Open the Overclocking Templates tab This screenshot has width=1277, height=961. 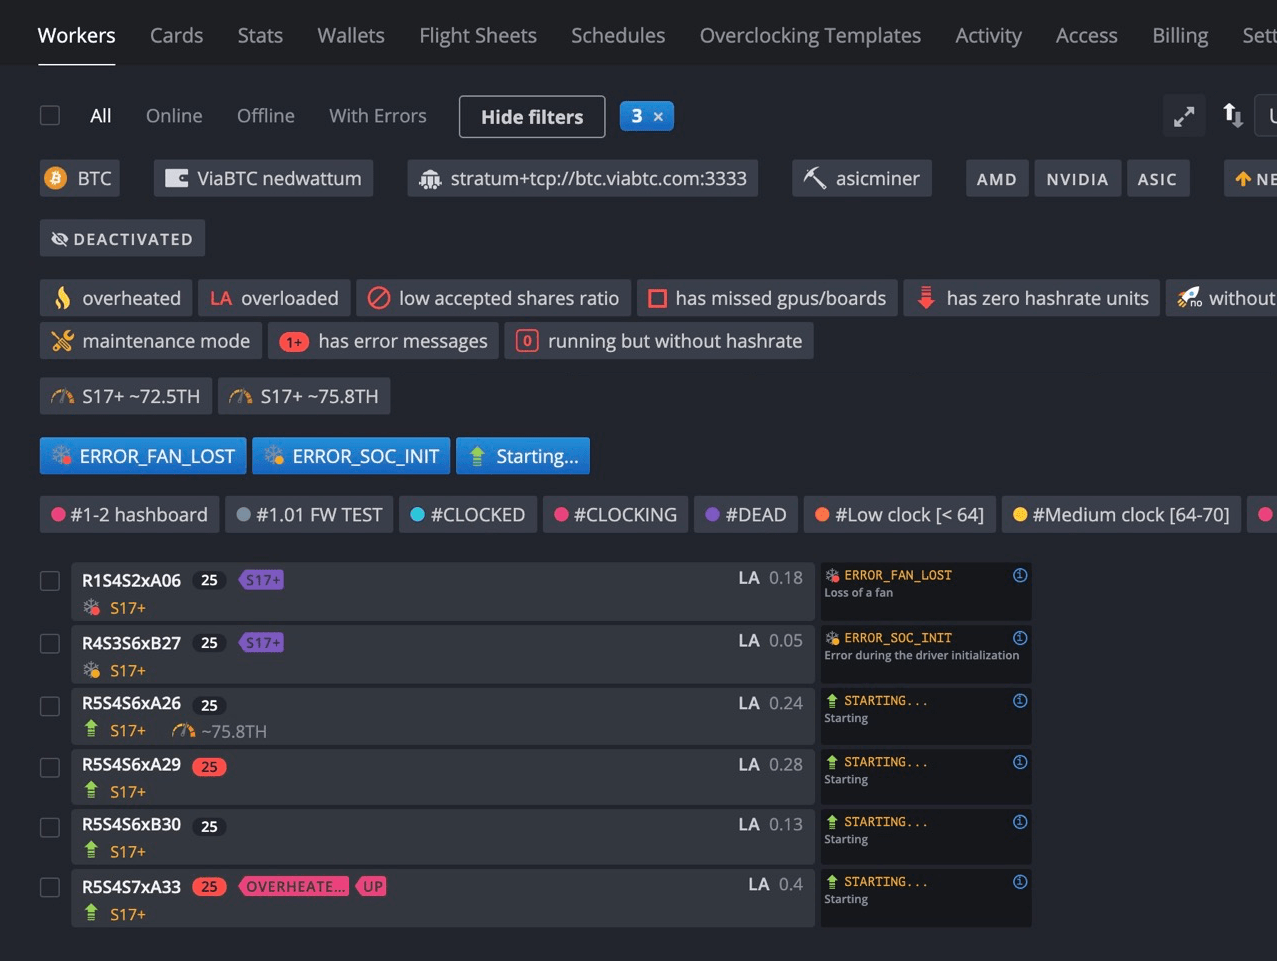810,35
